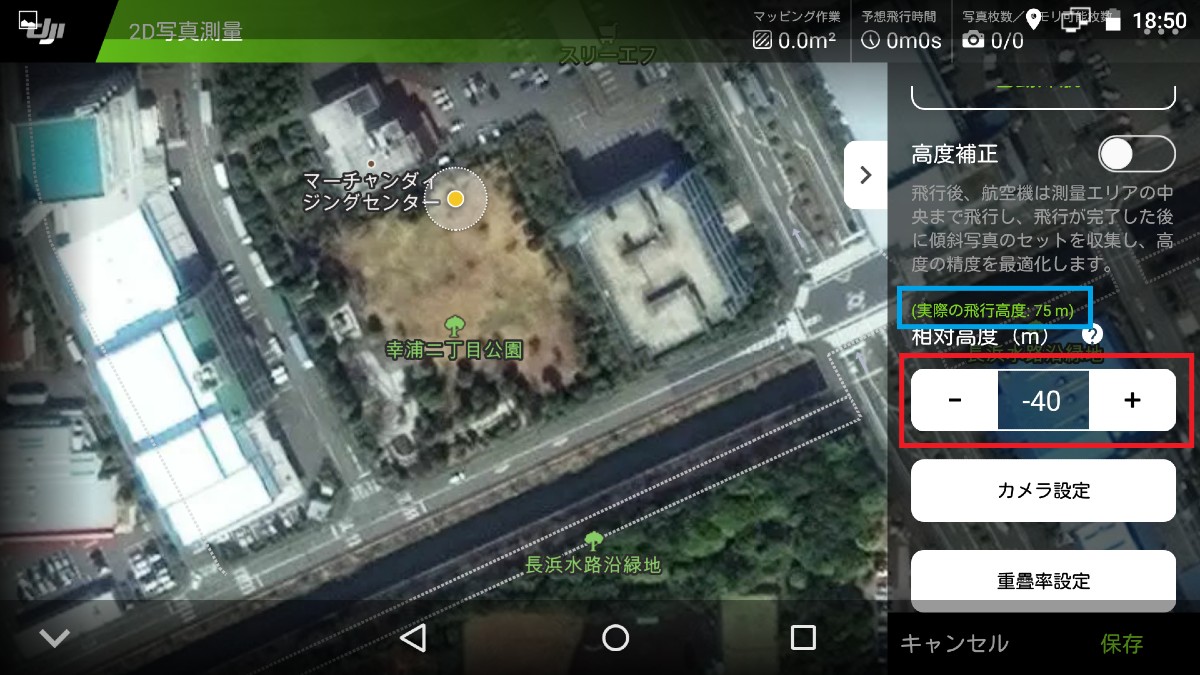This screenshot has height=675, width=1200.
Task: Enable the 高度補正 toggle switch
Action: [1136, 155]
